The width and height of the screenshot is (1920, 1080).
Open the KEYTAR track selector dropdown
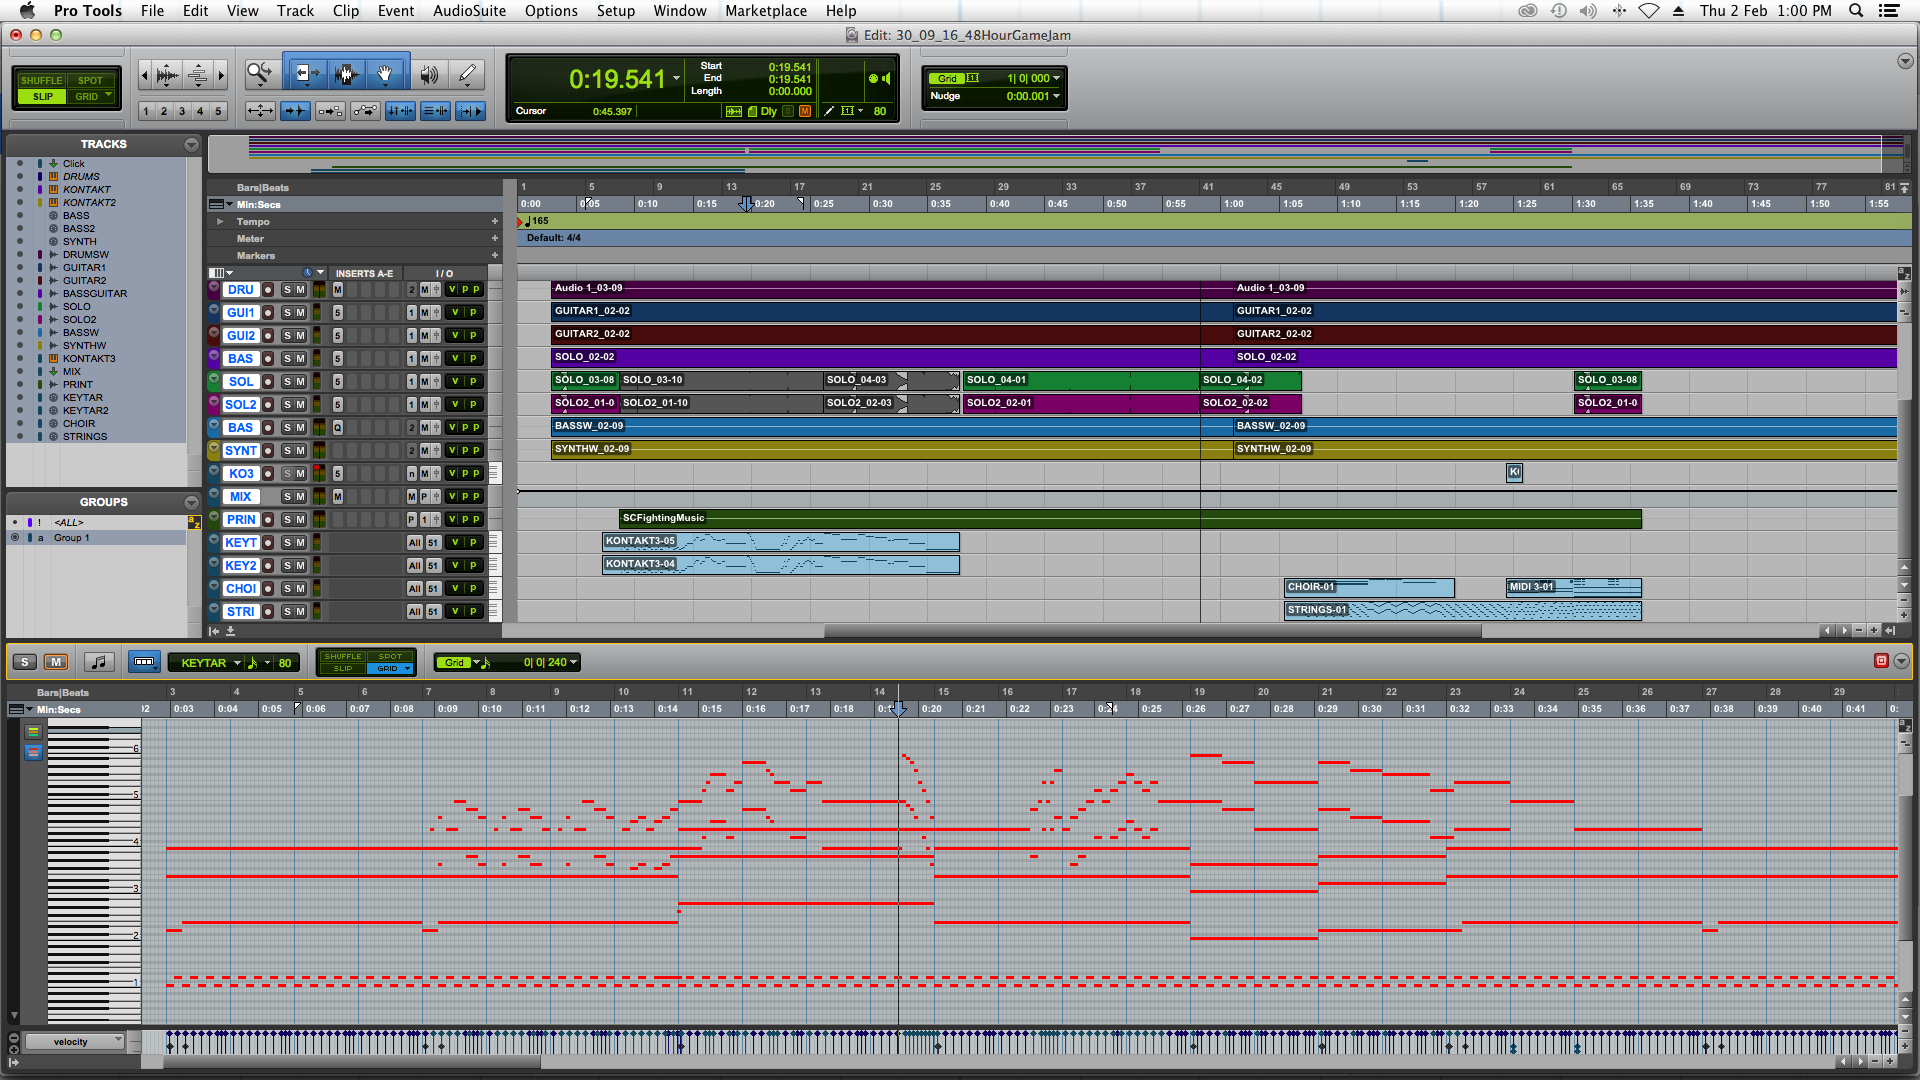pyautogui.click(x=237, y=663)
